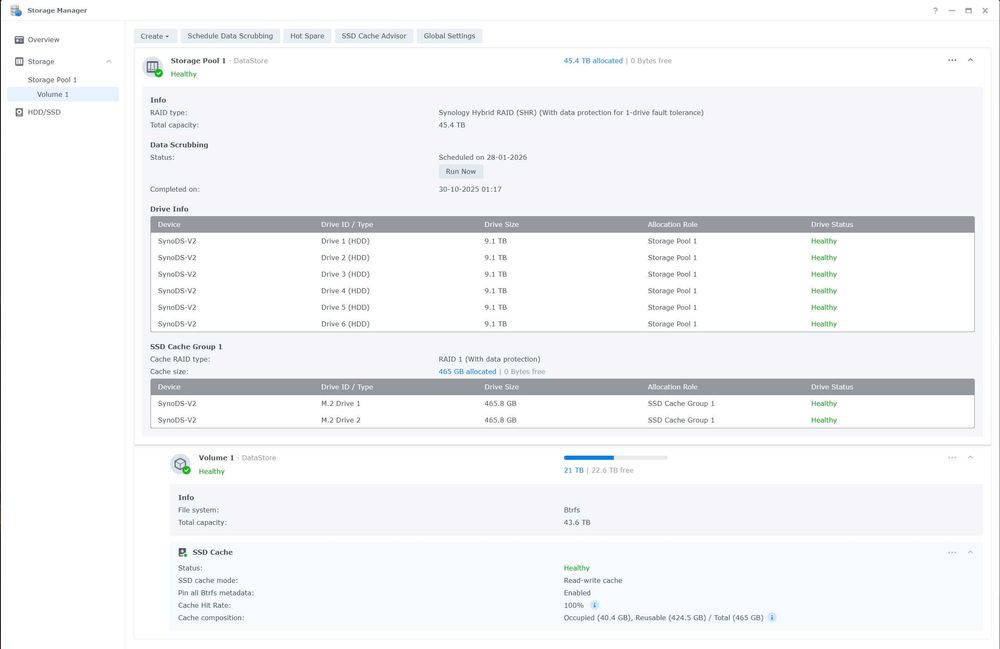Screen dimensions: 1000x649
Task: Click the Storage Pool 1 title heading
Action: (198, 61)
